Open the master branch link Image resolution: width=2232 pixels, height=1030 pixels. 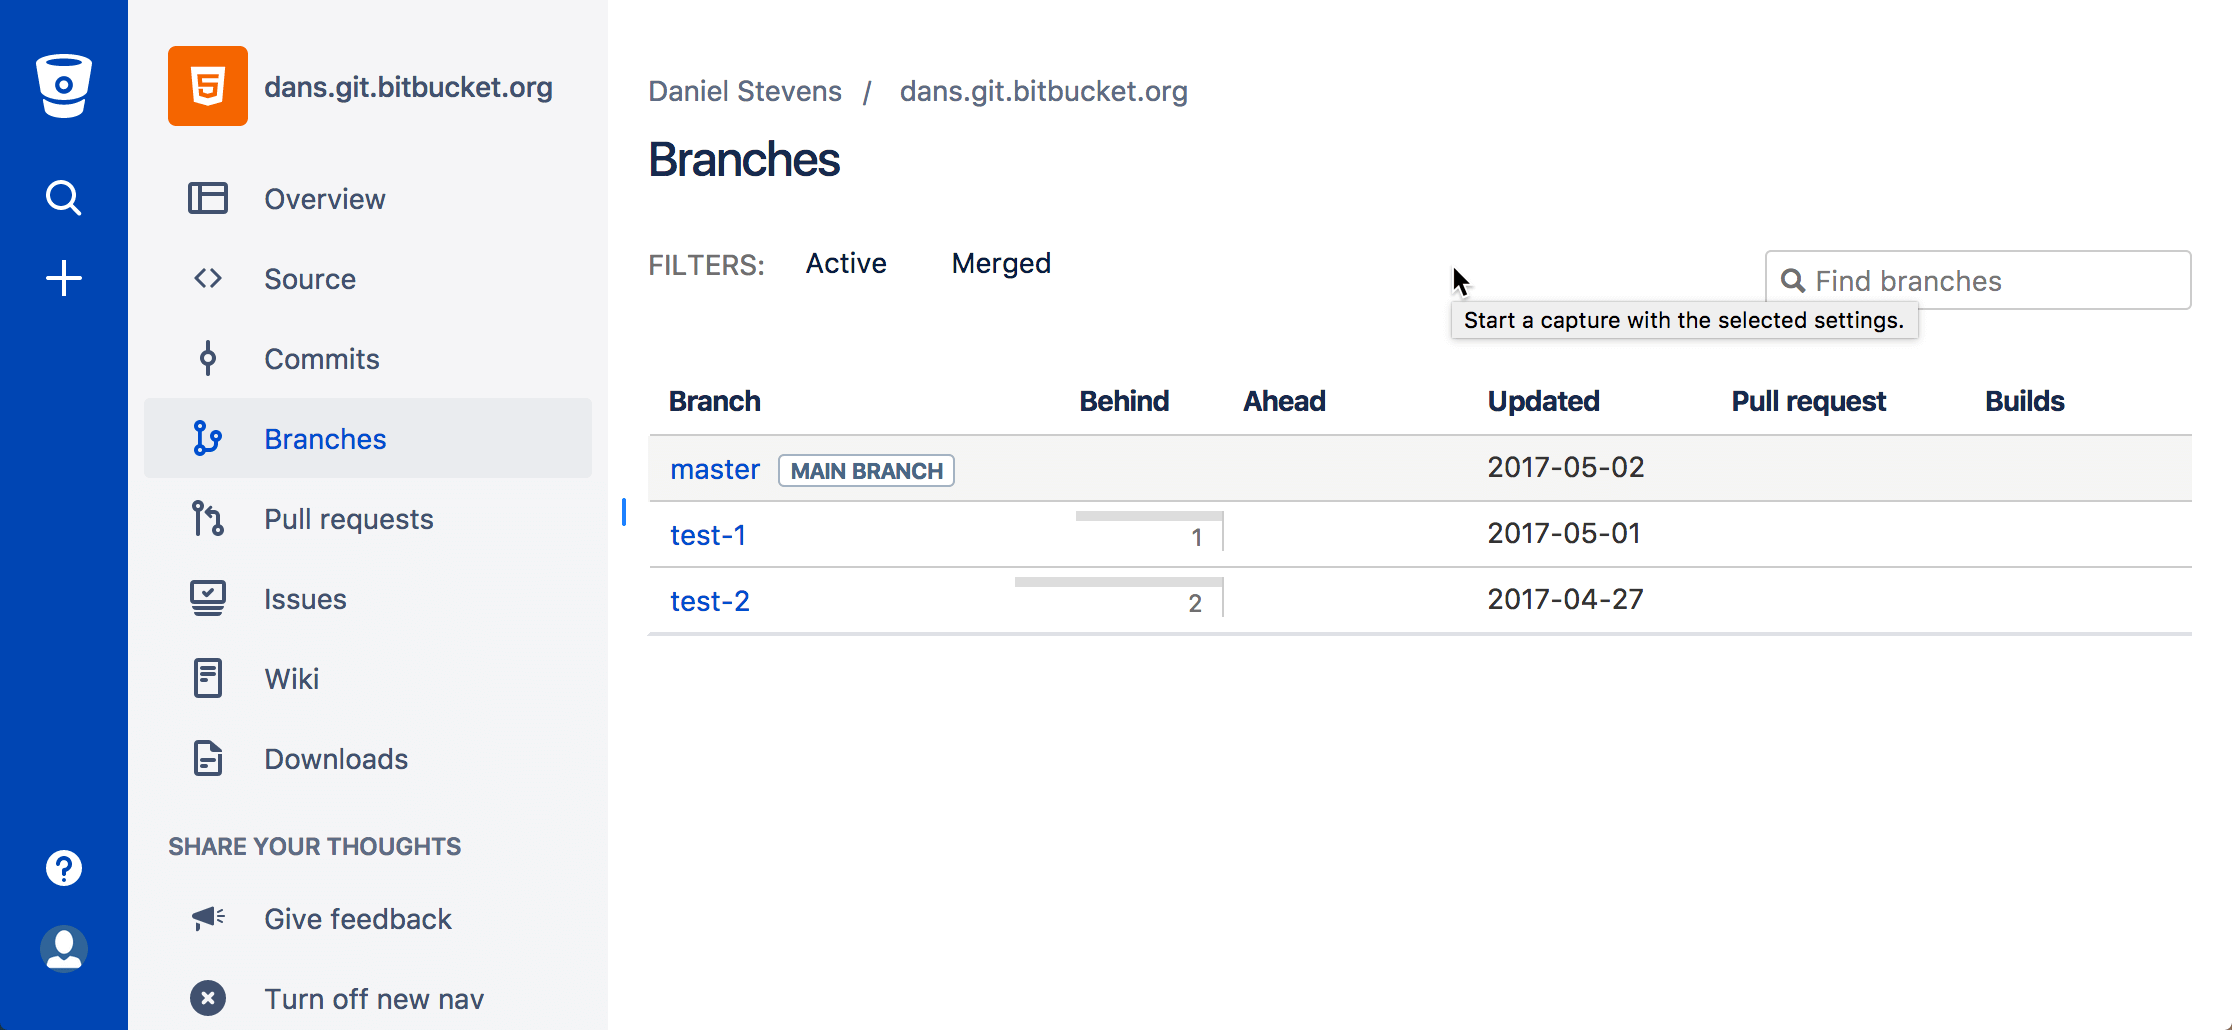[714, 468]
